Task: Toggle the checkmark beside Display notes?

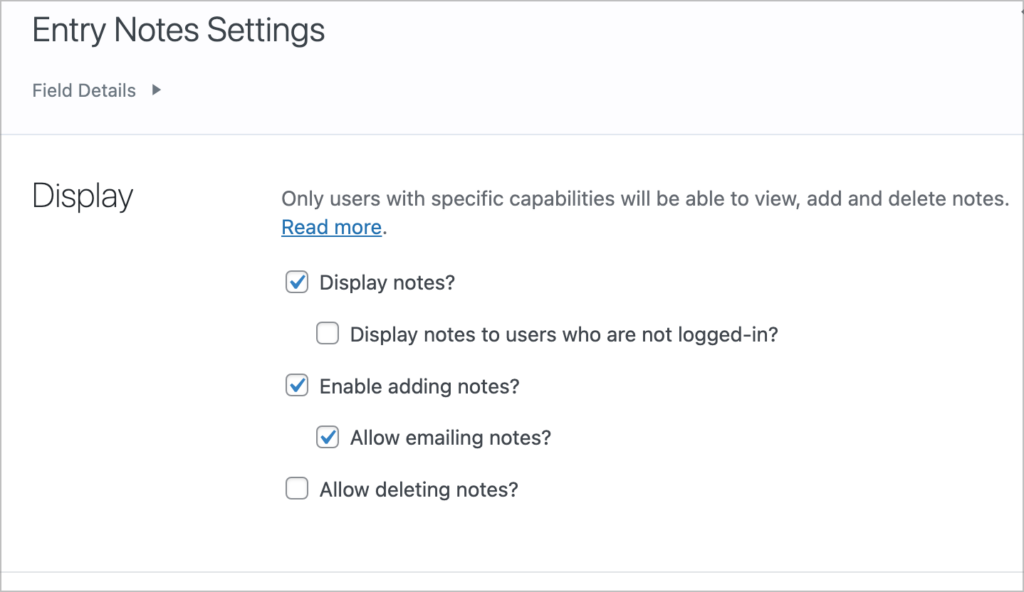Action: pyautogui.click(x=296, y=282)
